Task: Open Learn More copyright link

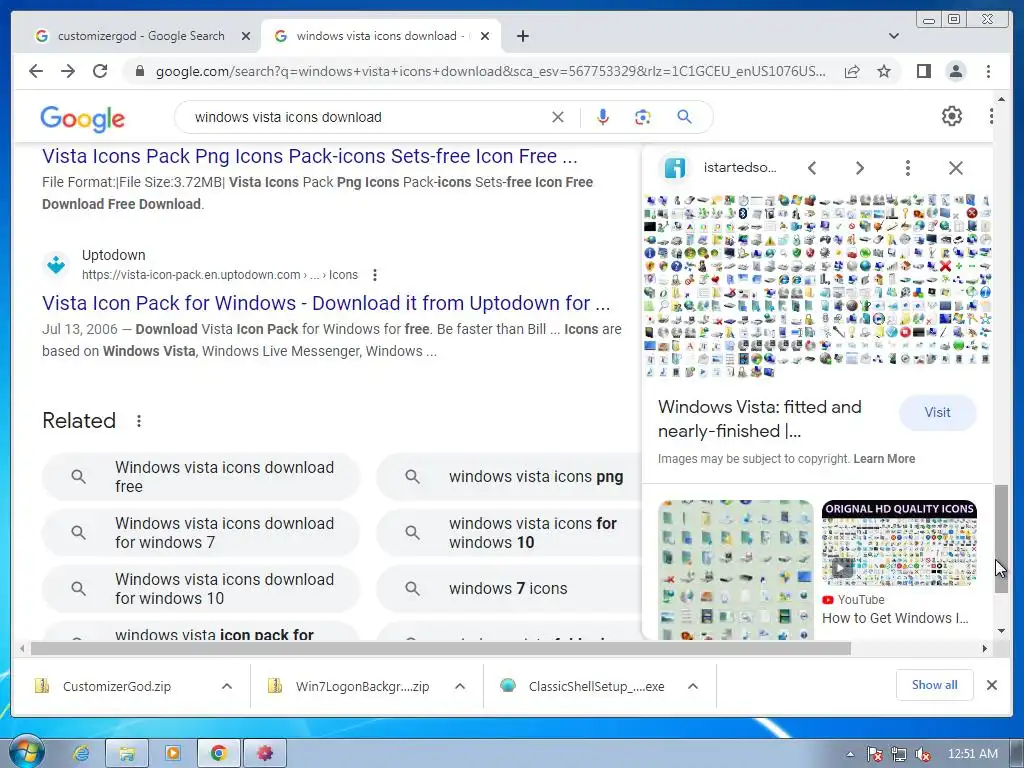Action: coord(884,458)
